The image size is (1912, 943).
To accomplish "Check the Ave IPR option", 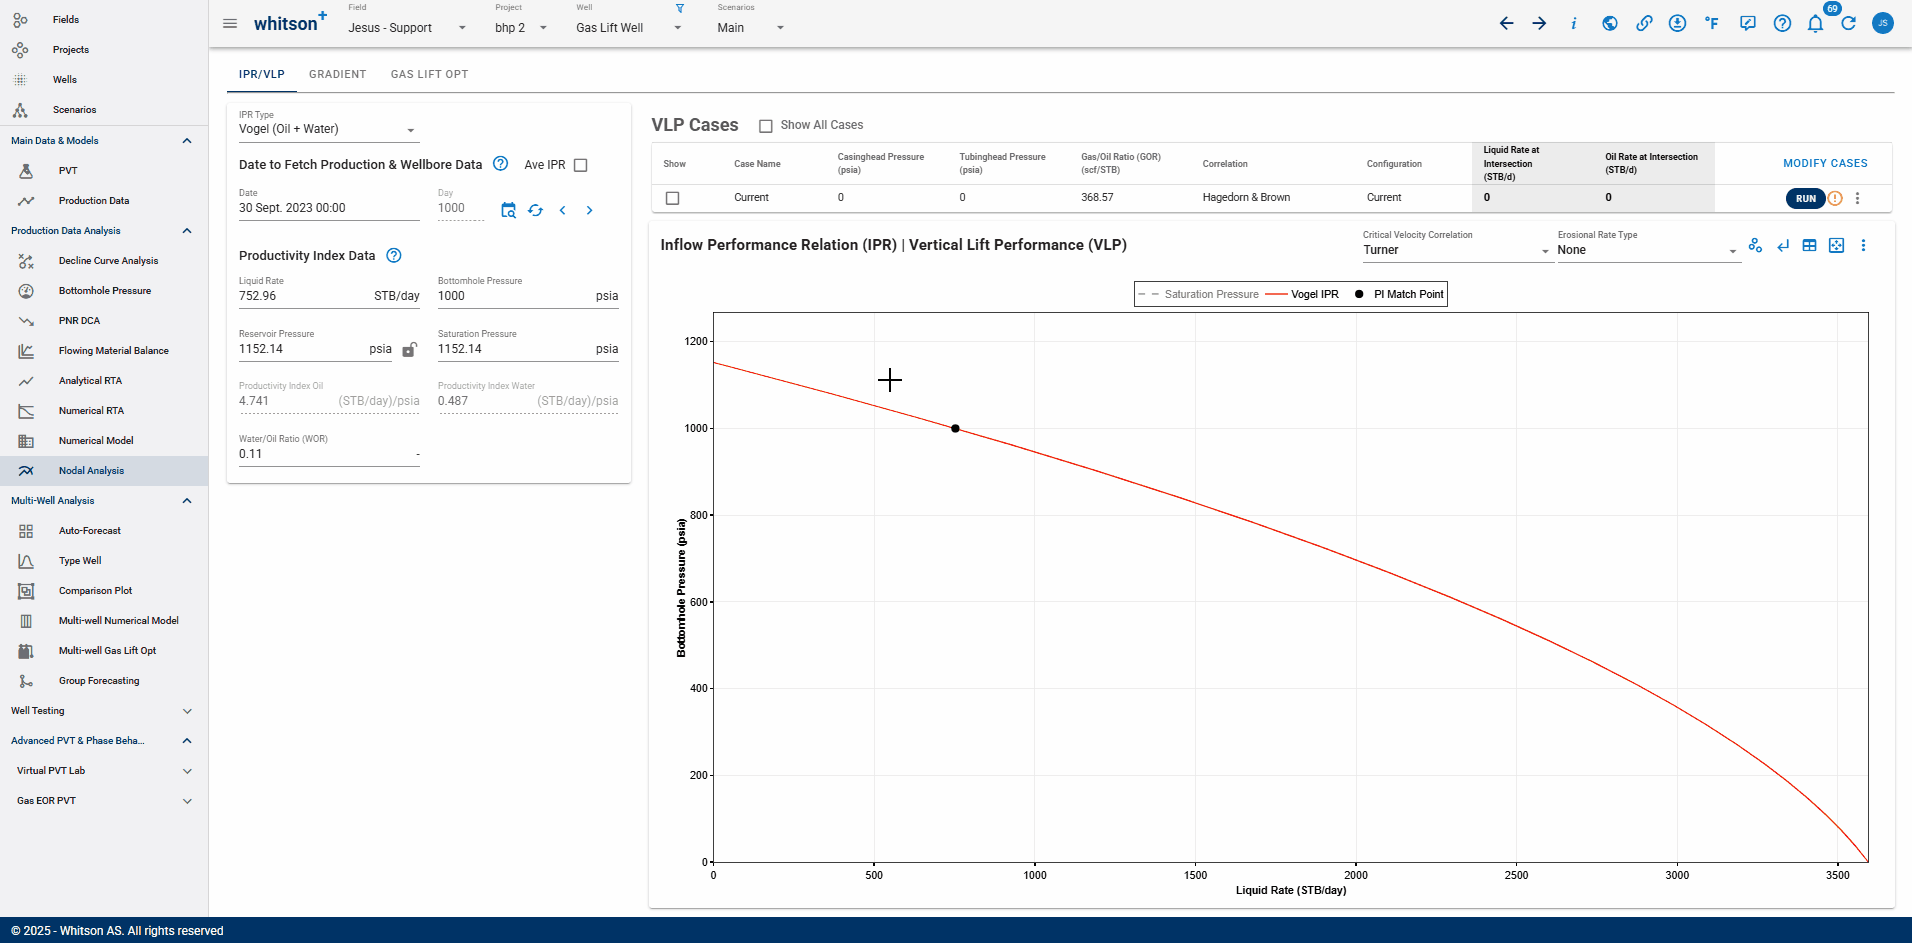I will 581,164.
